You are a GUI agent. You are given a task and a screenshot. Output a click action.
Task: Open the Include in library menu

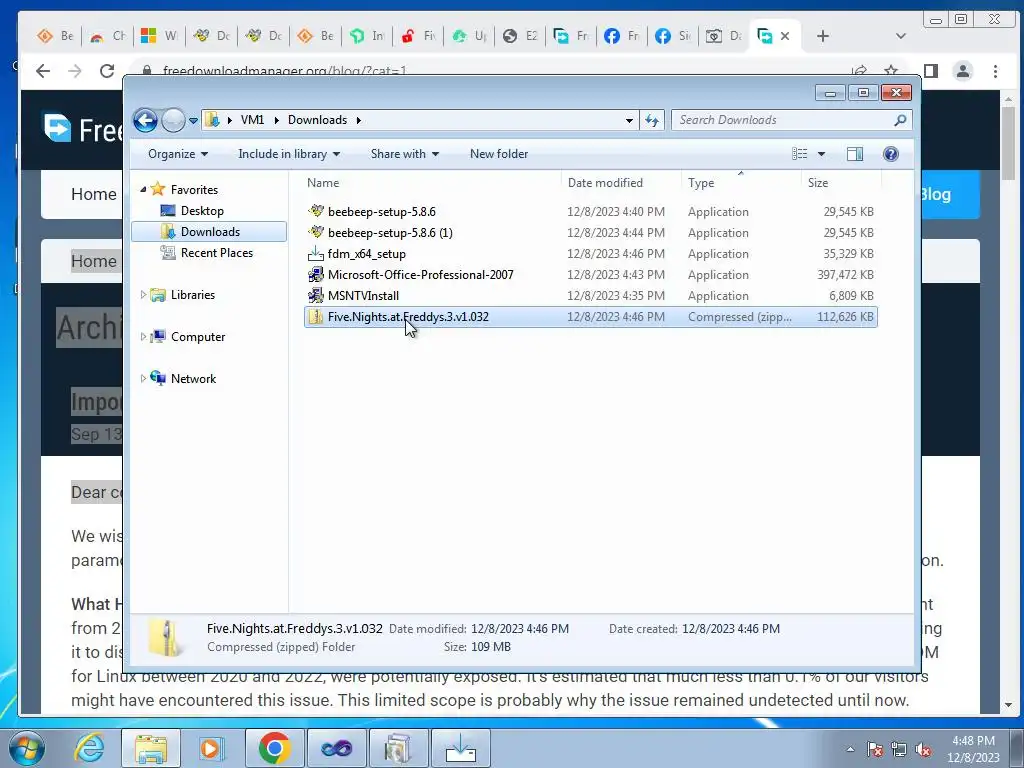[289, 154]
